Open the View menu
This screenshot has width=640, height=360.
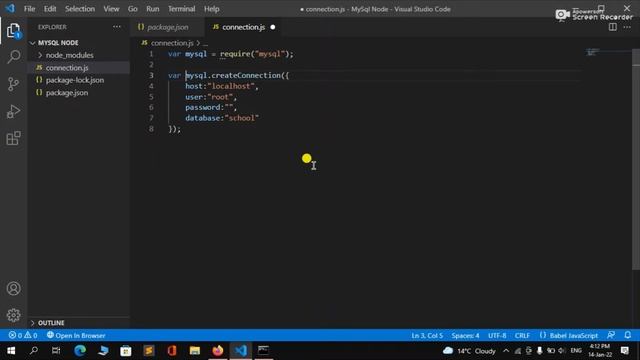111,9
